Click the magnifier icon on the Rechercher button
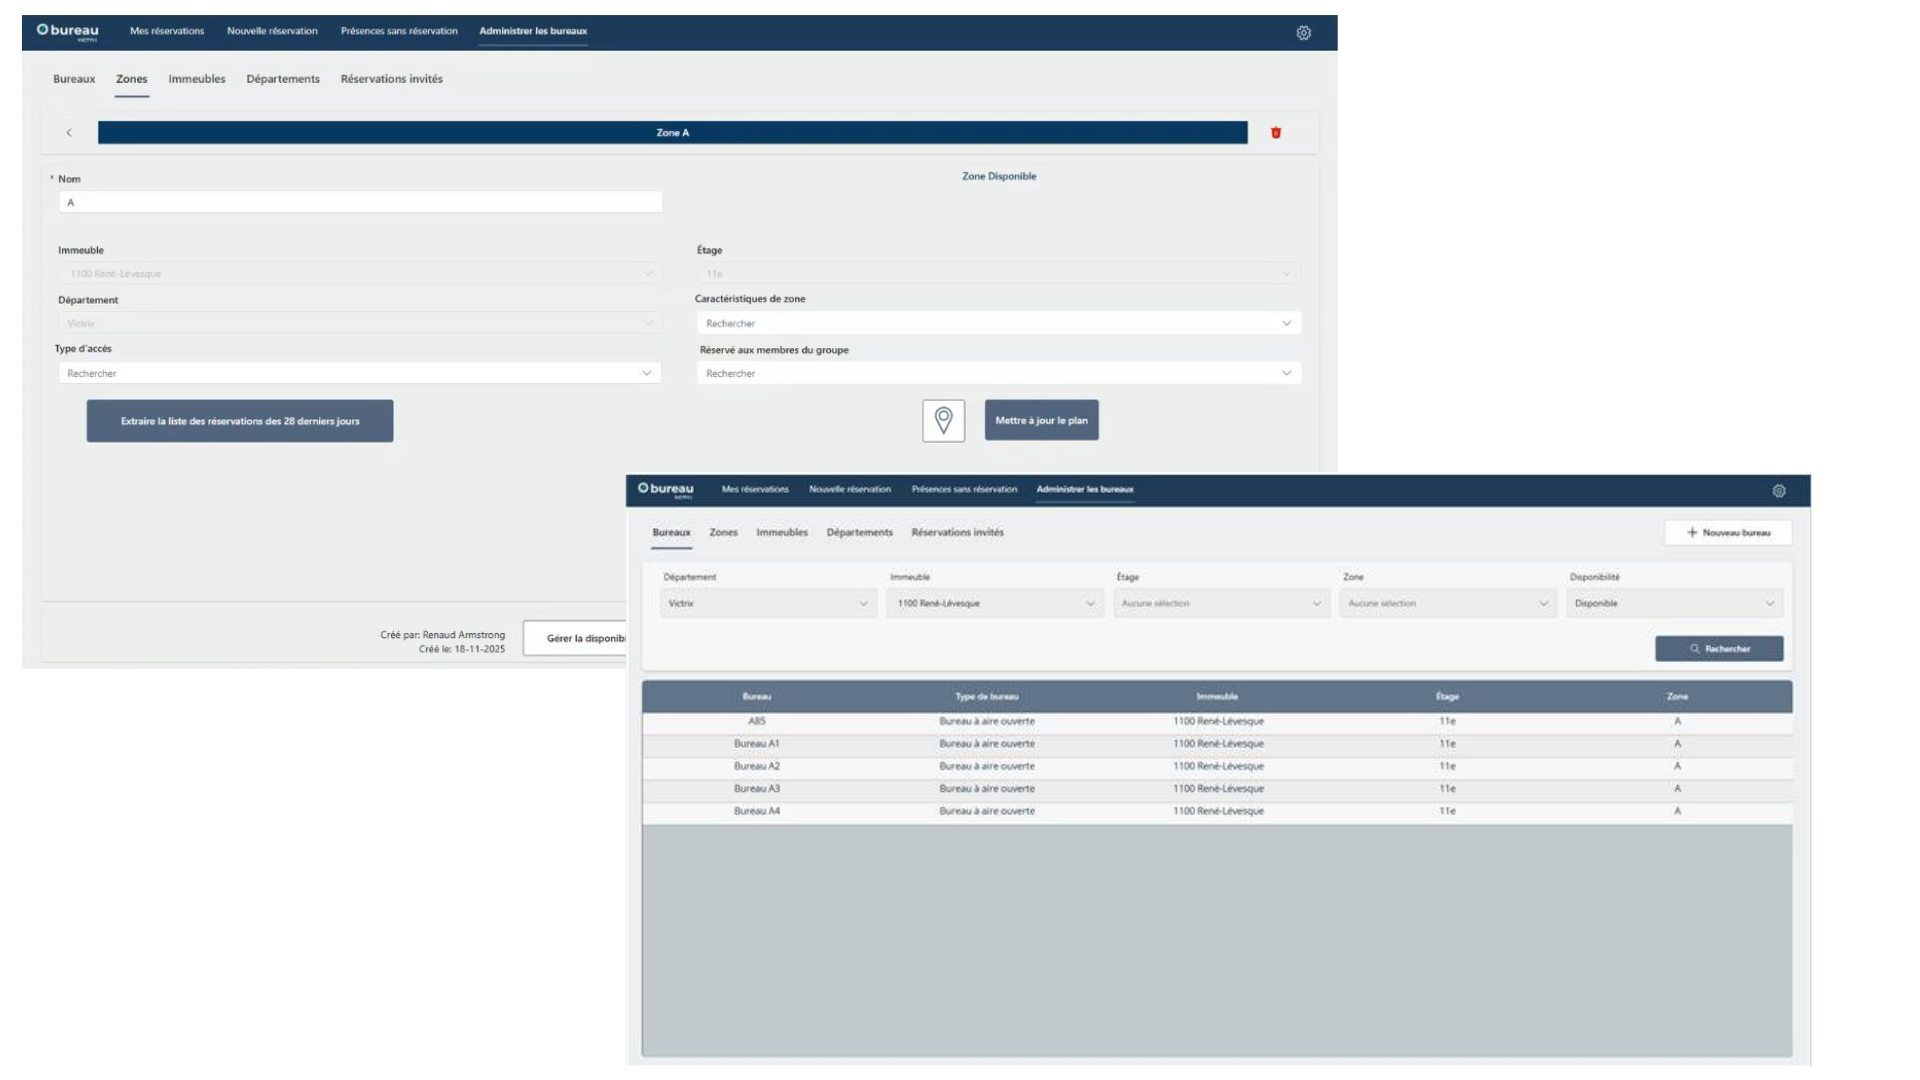Screen dimensions: 1920x1080 [1694, 648]
